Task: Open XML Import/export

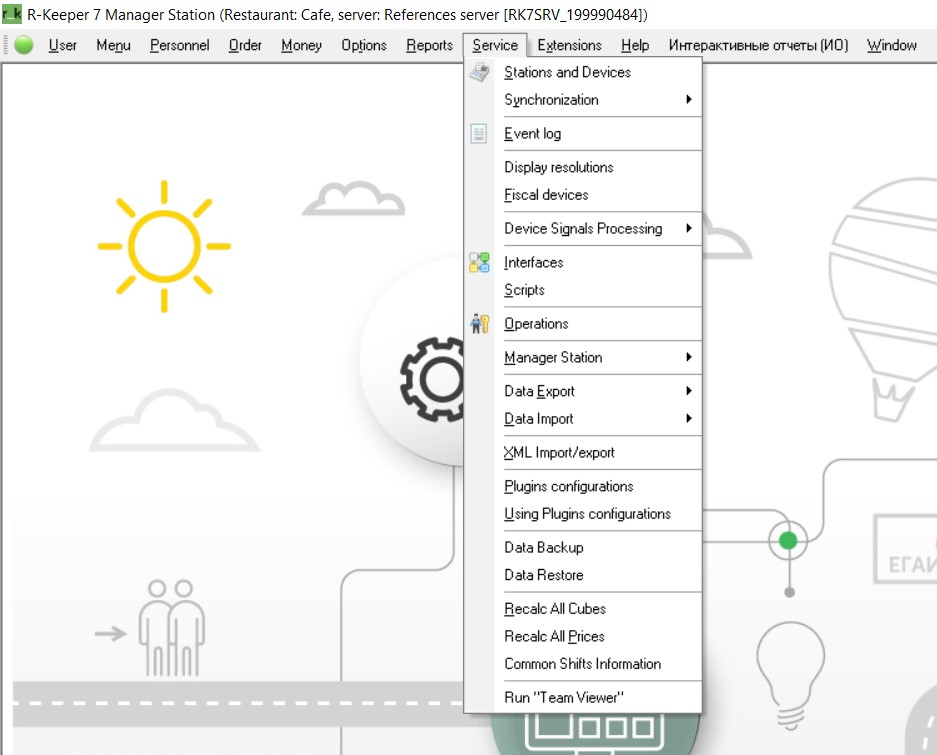Action: pyautogui.click(x=583, y=453)
